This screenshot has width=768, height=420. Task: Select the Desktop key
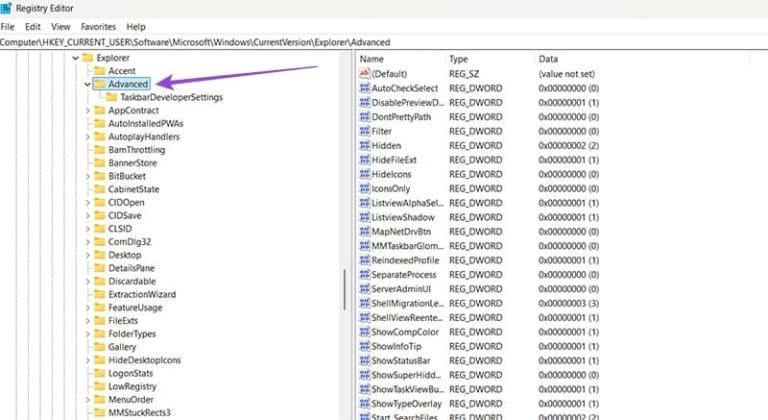click(124, 255)
